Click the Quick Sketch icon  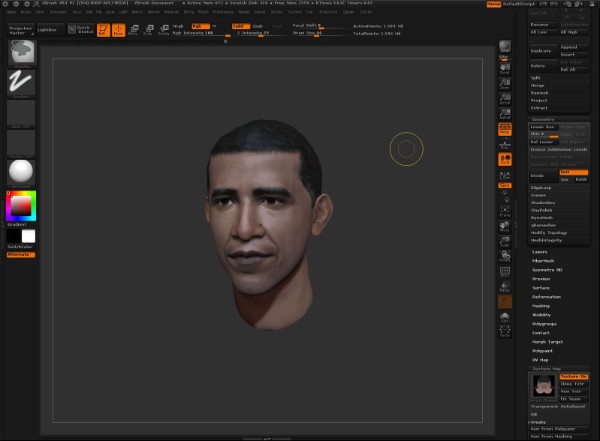coord(81,29)
